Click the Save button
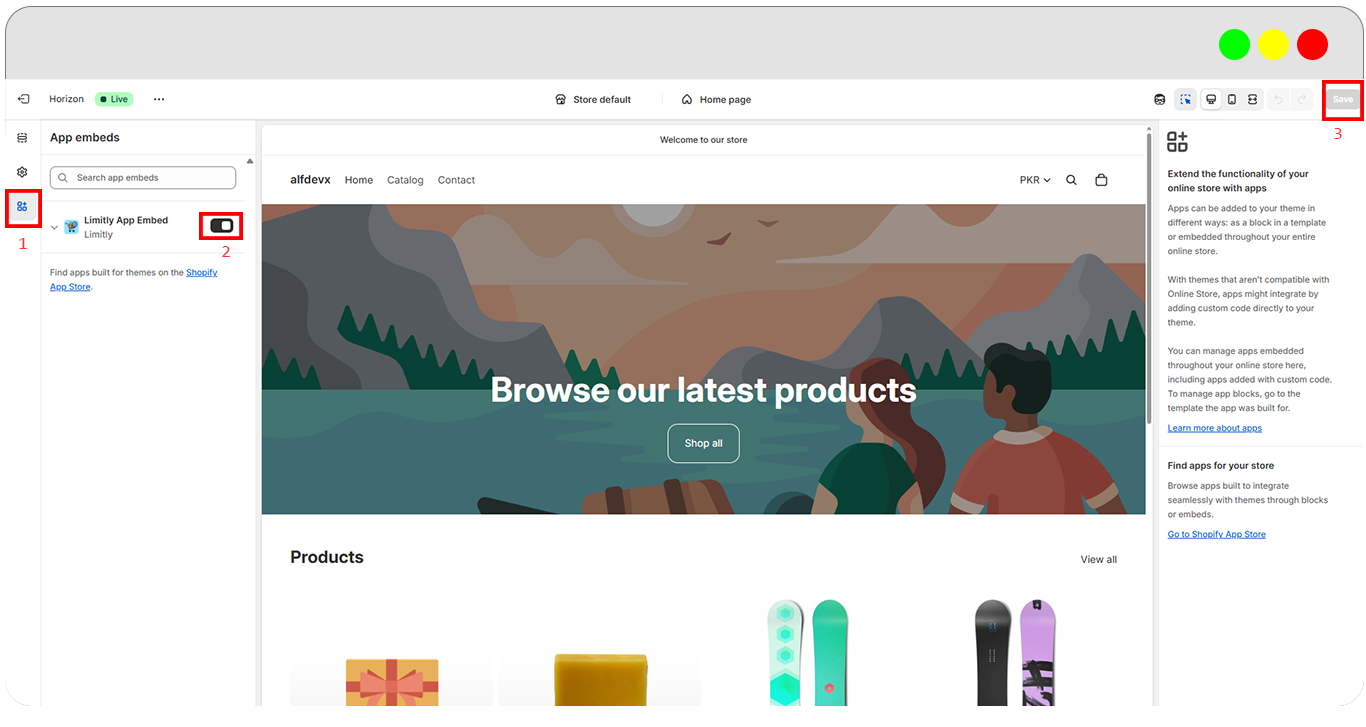Screen dimensions: 1366x727 pos(1342,99)
